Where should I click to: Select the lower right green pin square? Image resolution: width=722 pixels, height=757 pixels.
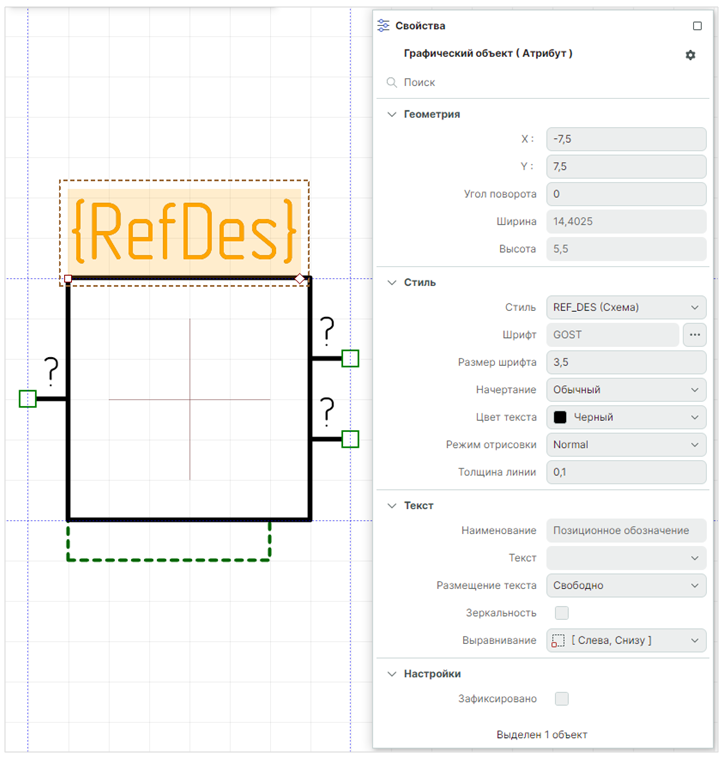pos(350,439)
